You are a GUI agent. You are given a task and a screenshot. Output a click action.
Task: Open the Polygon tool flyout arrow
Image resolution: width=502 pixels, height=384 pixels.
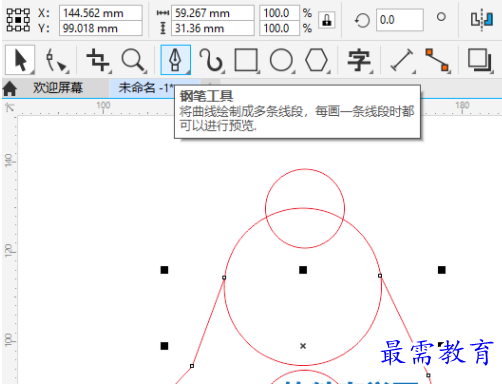click(329, 72)
